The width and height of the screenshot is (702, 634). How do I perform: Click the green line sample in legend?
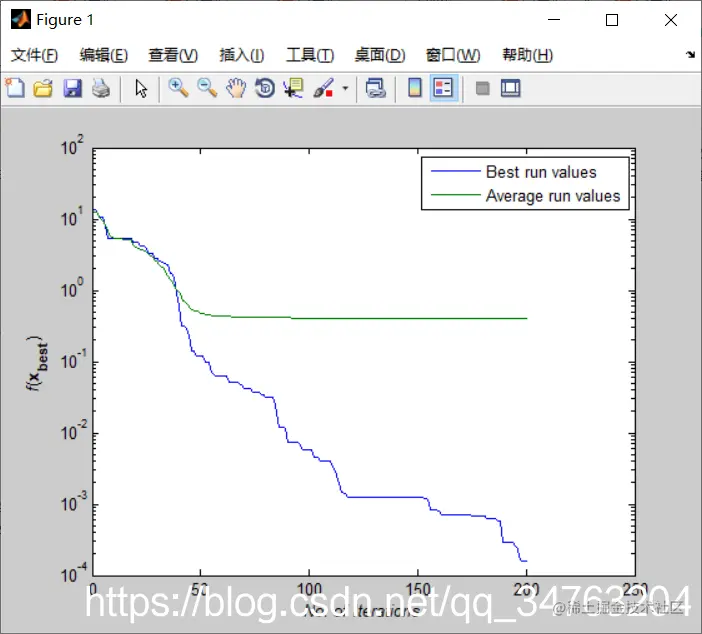[x=455, y=195]
